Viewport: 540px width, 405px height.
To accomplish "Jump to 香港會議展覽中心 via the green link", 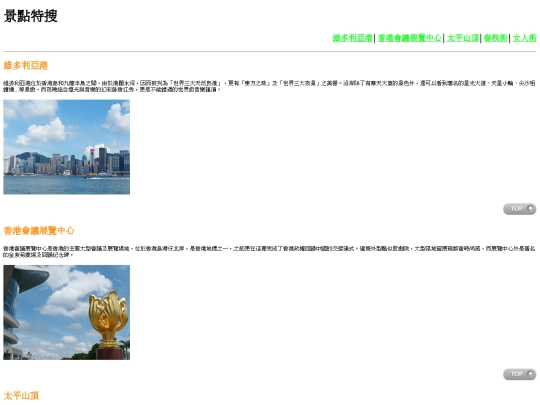I will (x=410, y=38).
